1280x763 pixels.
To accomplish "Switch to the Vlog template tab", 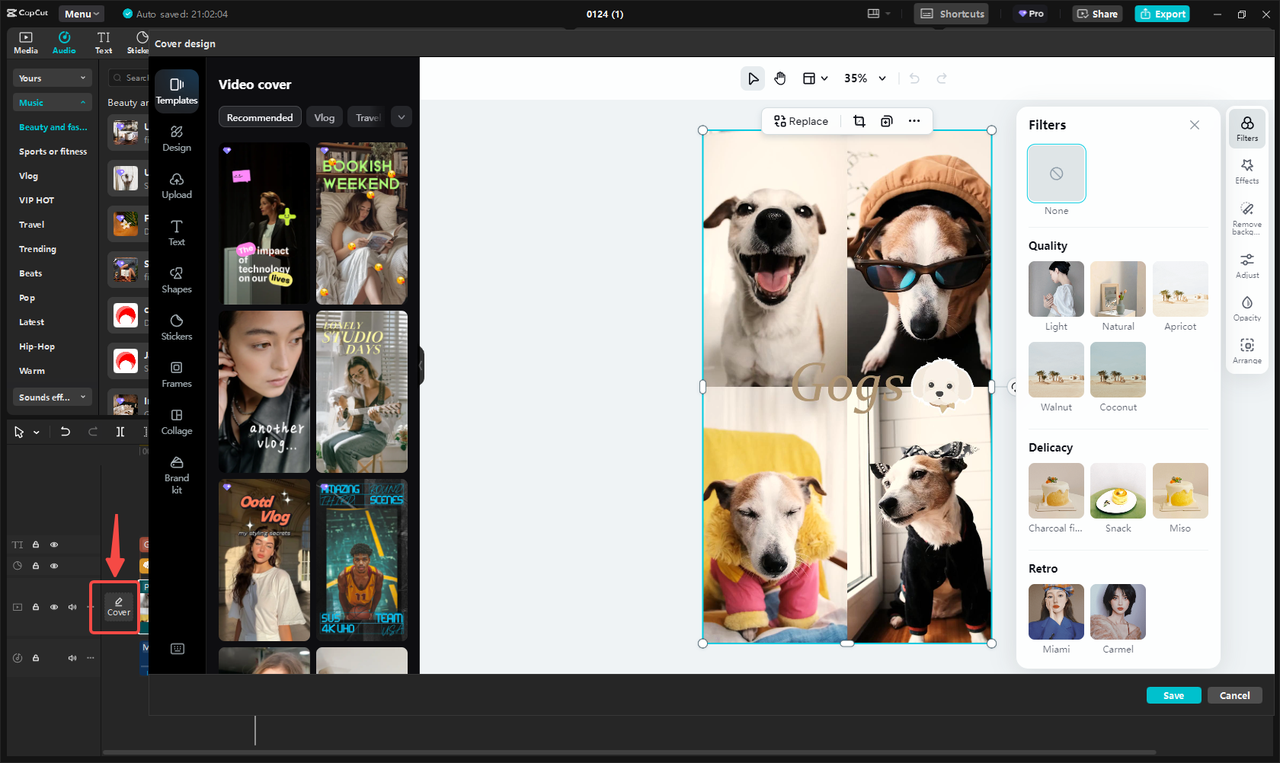I will [324, 117].
